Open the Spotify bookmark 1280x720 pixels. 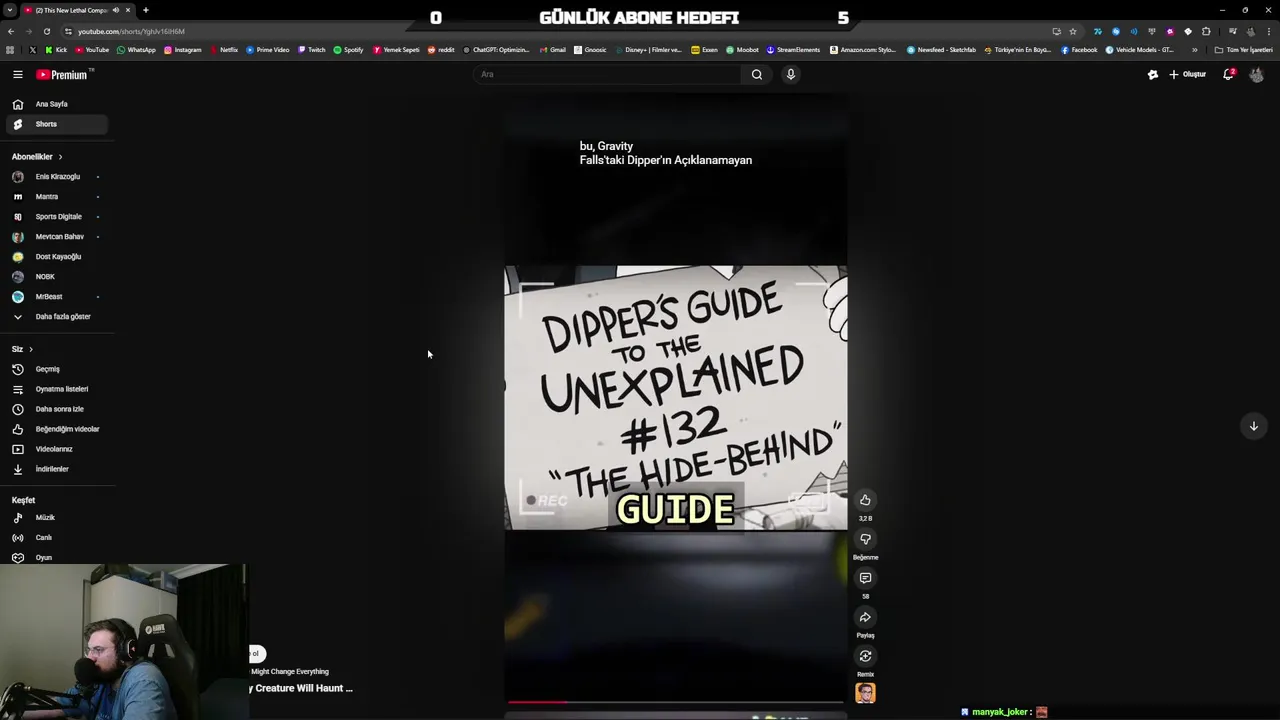[348, 50]
